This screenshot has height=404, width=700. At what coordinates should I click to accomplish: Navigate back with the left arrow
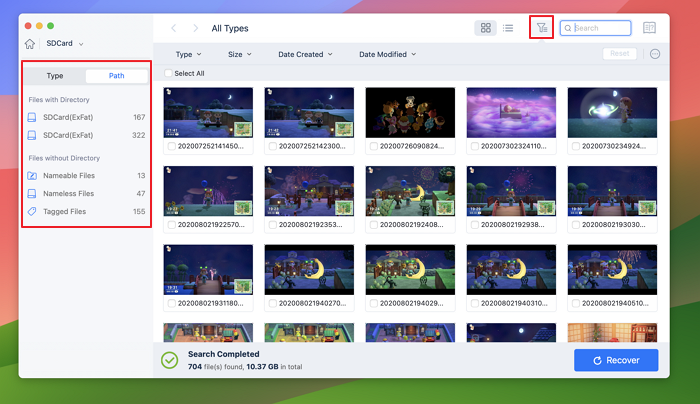click(174, 28)
